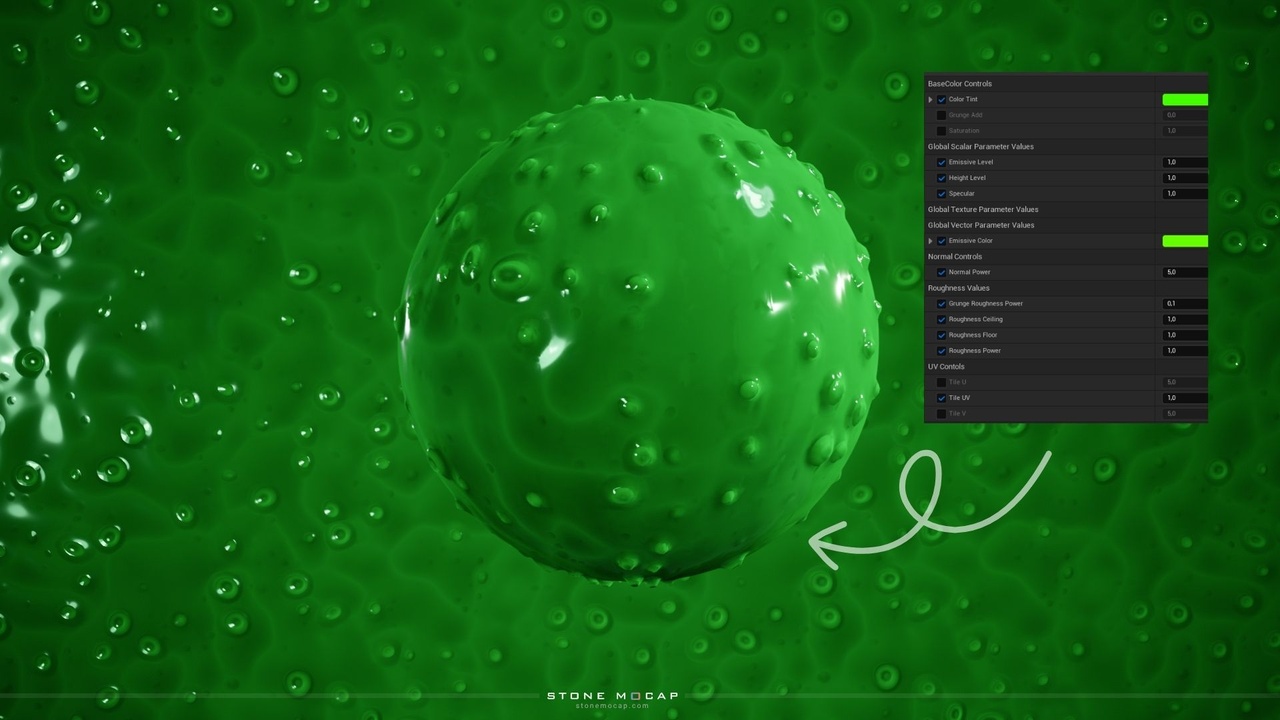Uncheck the Emissive Level checkbox

coord(941,162)
